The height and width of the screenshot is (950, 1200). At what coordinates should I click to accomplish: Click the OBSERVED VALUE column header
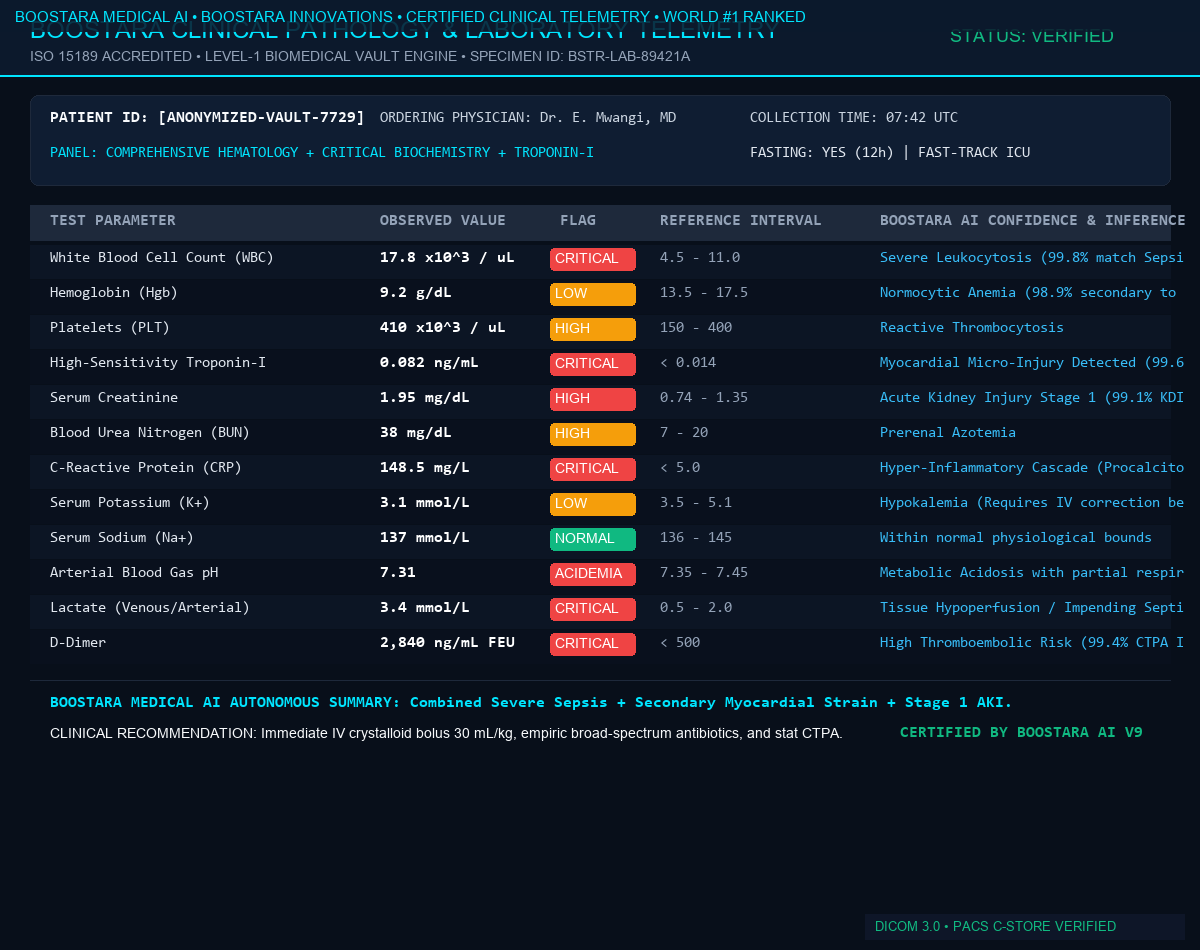(x=443, y=220)
